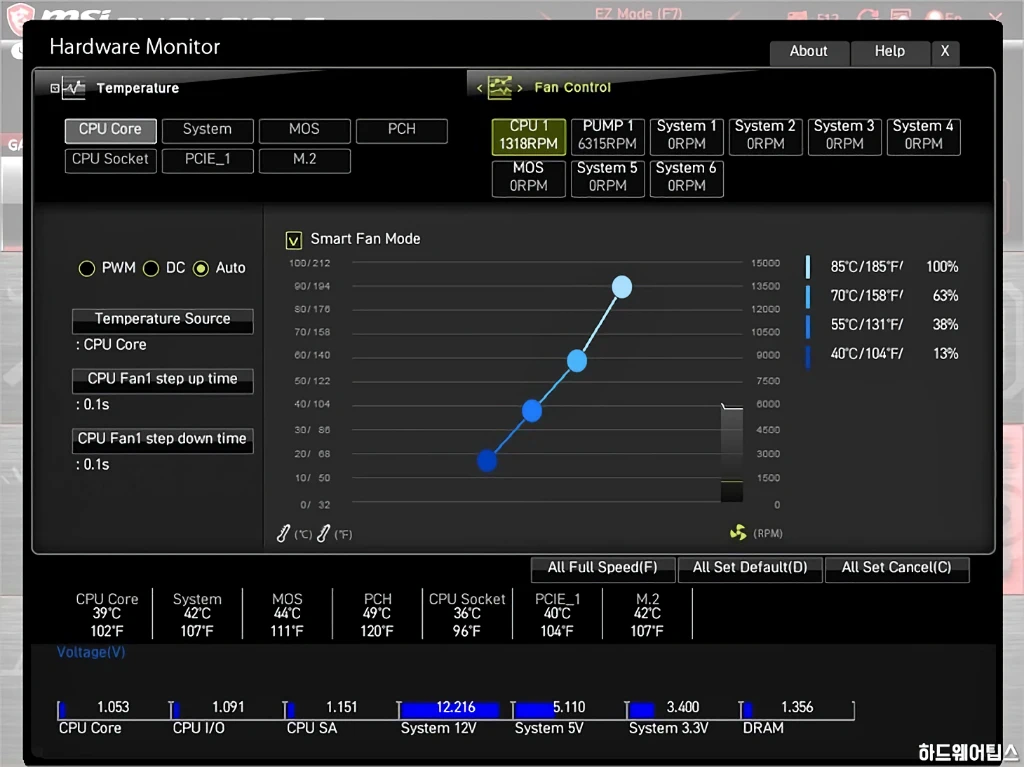Choose the System 3 fan
1024x767 pixels.
pos(844,136)
